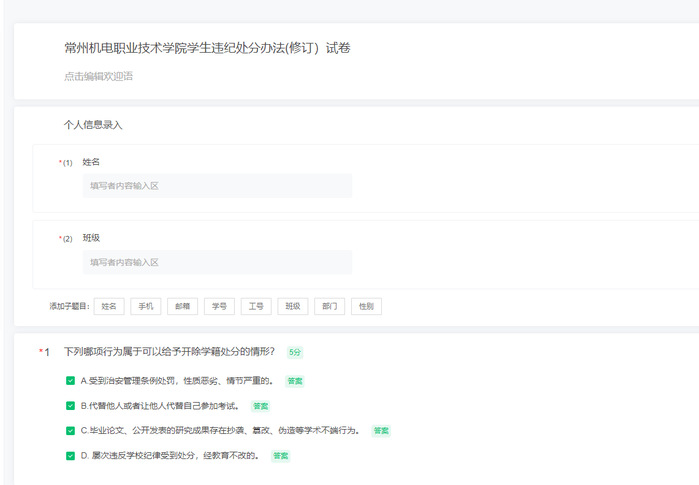
Task: Add the 部门 sub-question button
Action: coord(329,307)
